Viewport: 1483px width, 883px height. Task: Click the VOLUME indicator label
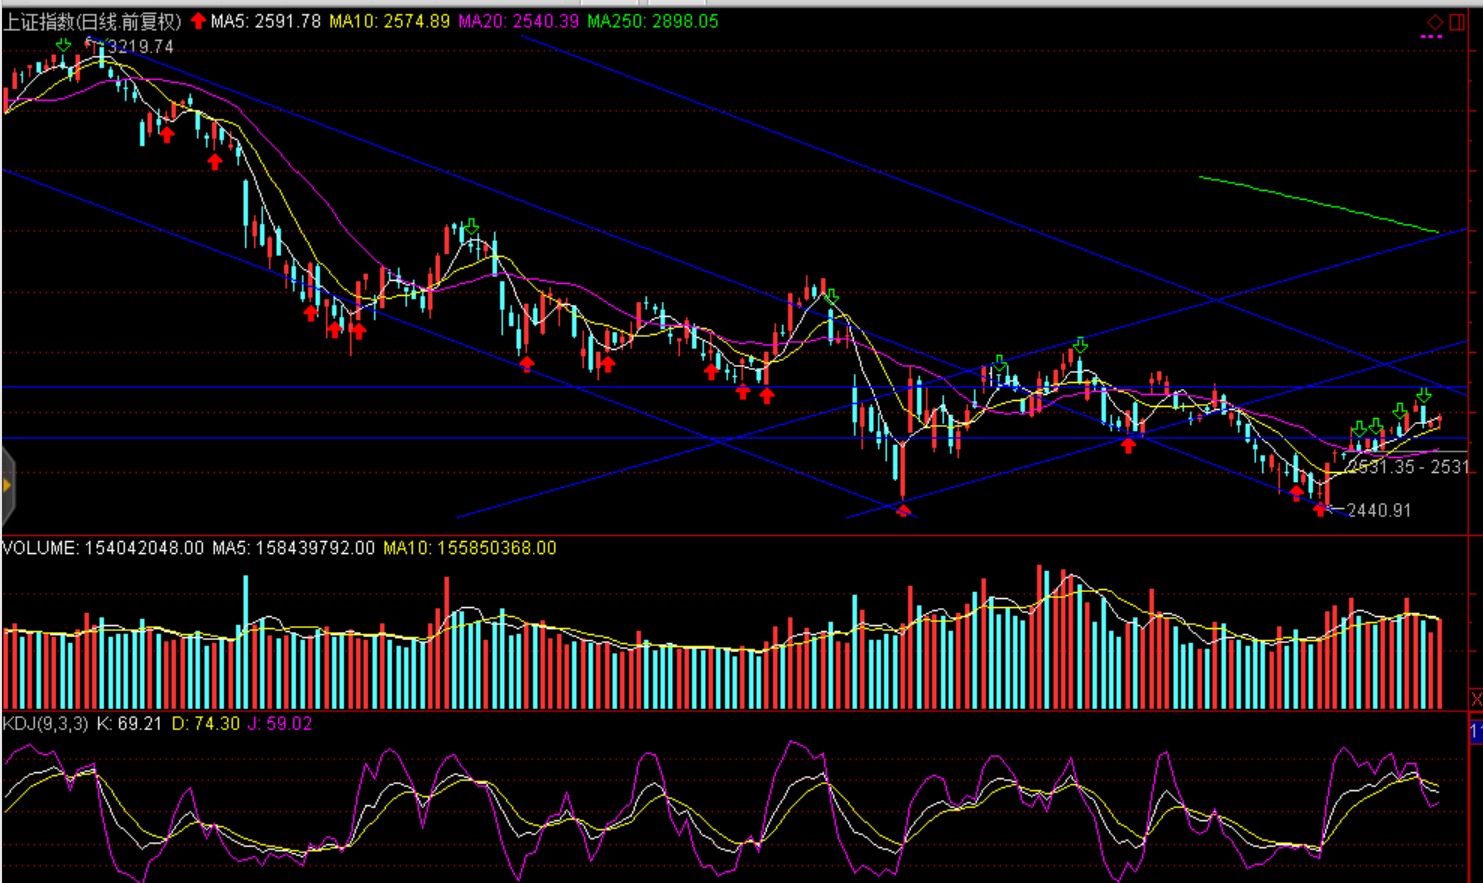tap(102, 548)
